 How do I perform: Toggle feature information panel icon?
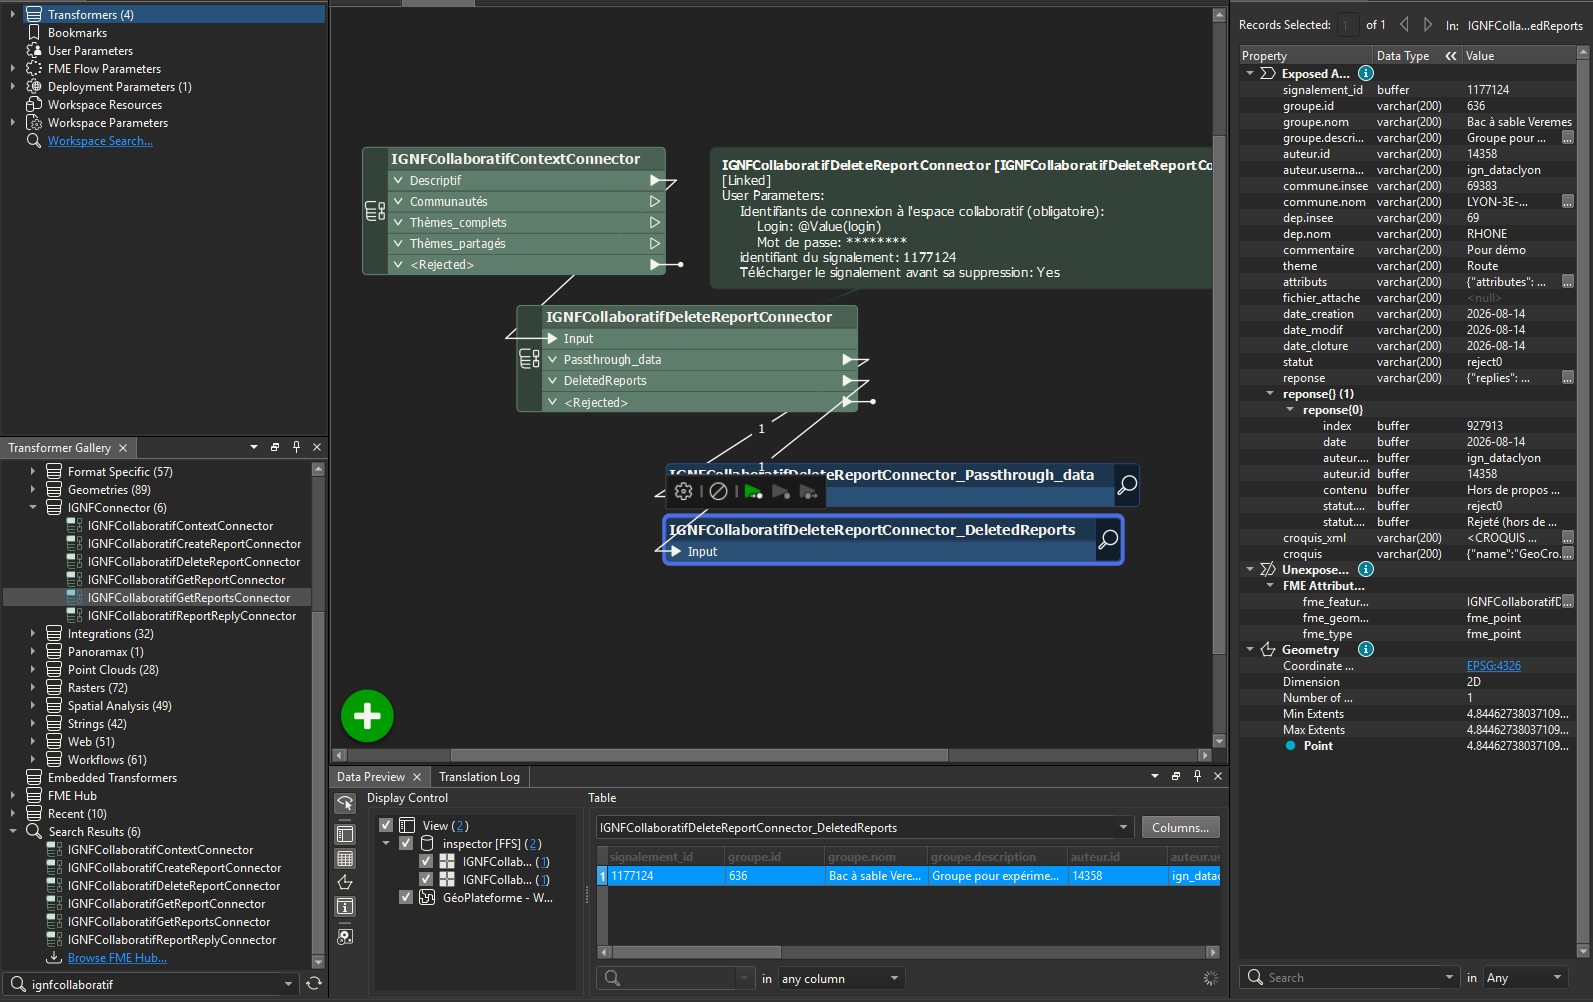[x=345, y=907]
